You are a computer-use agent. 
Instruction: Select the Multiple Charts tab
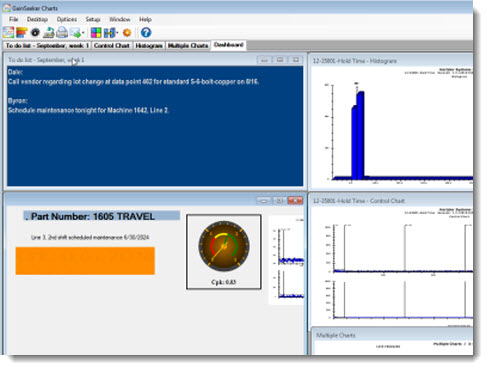(188, 45)
